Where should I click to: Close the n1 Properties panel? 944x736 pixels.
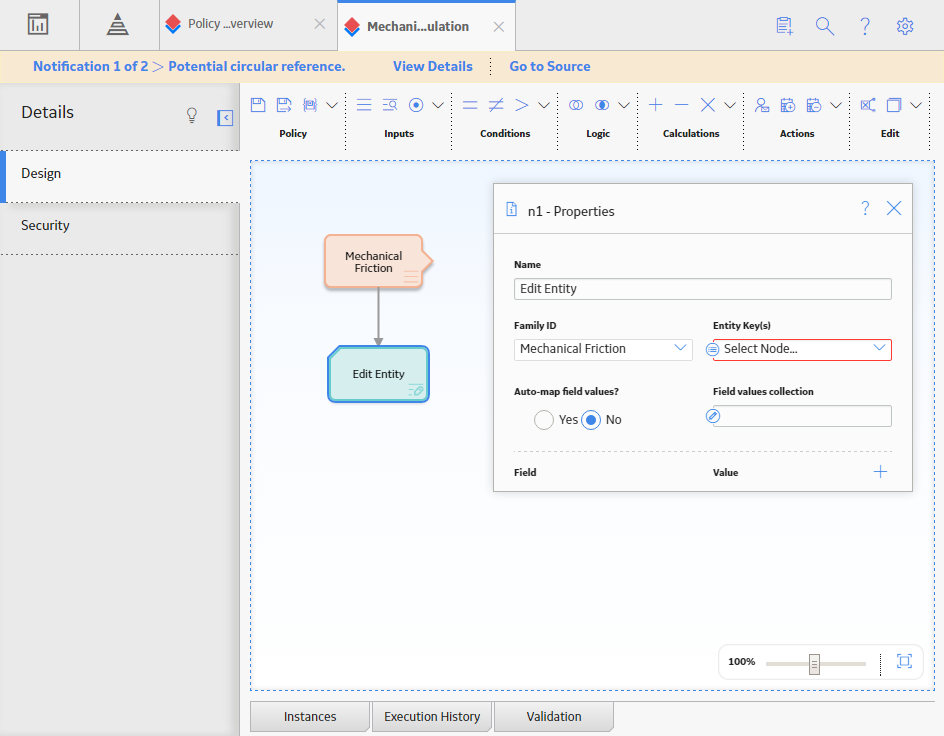[894, 208]
